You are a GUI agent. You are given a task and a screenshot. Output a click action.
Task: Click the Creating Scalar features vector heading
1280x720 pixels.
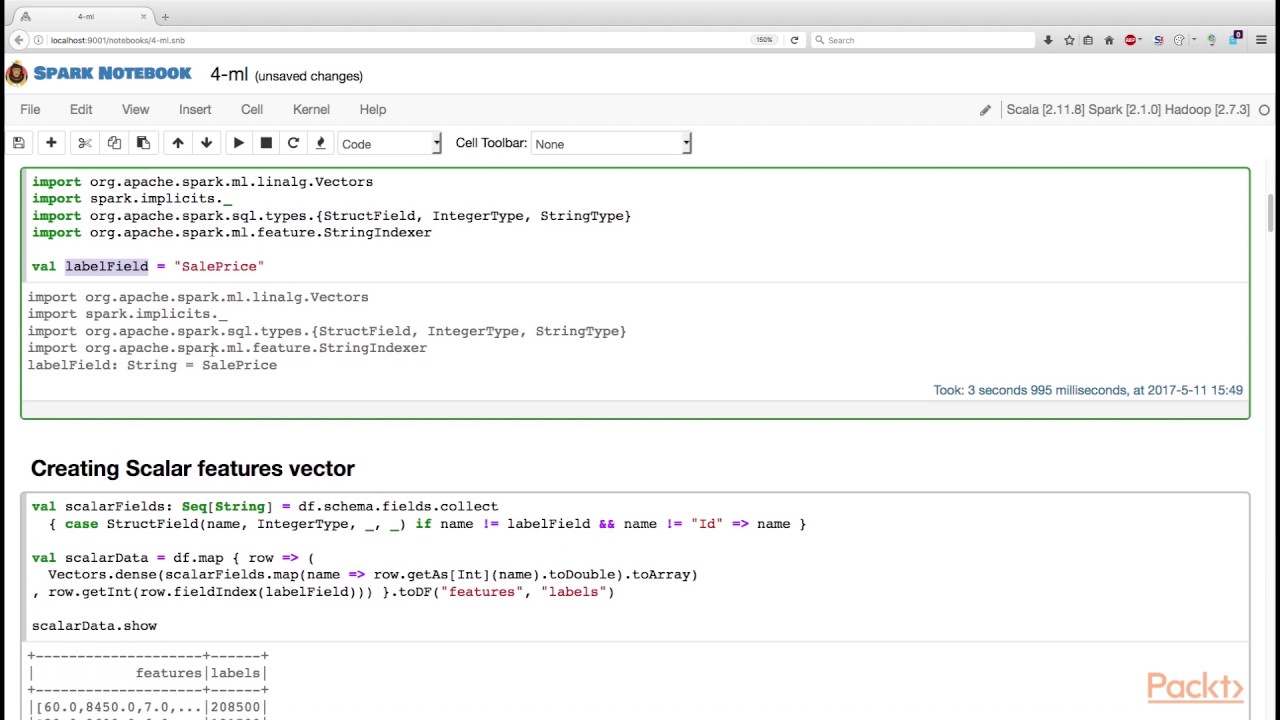pyautogui.click(x=193, y=469)
